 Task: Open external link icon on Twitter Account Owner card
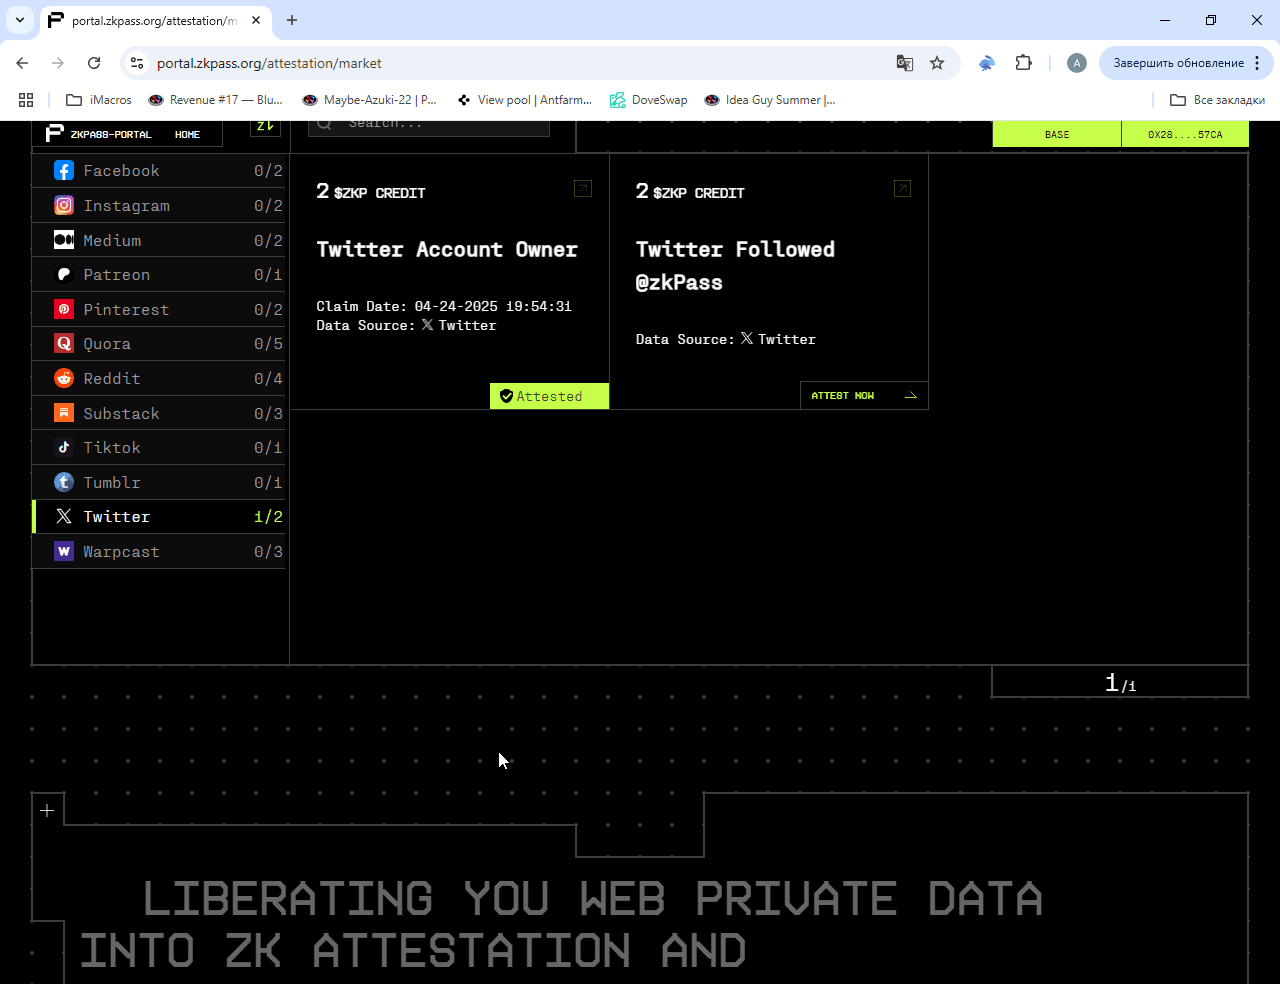pos(583,188)
